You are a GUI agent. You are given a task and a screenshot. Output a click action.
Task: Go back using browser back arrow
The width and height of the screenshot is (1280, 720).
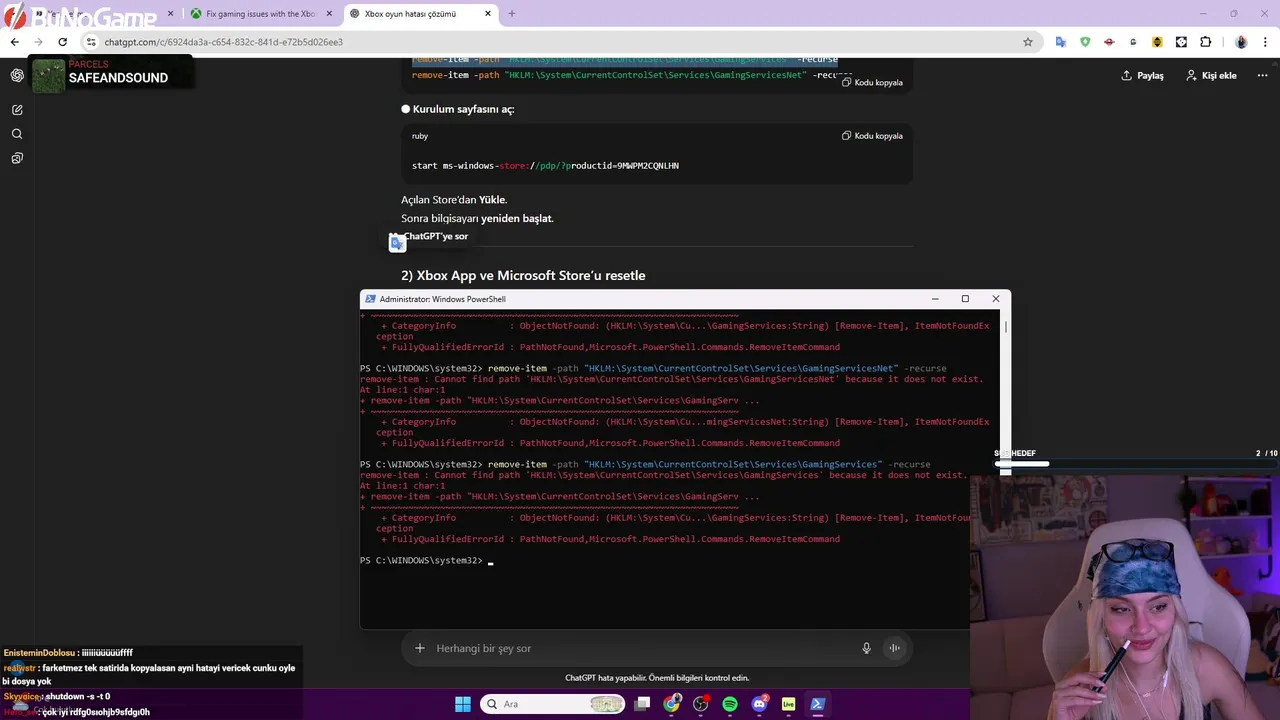14,42
